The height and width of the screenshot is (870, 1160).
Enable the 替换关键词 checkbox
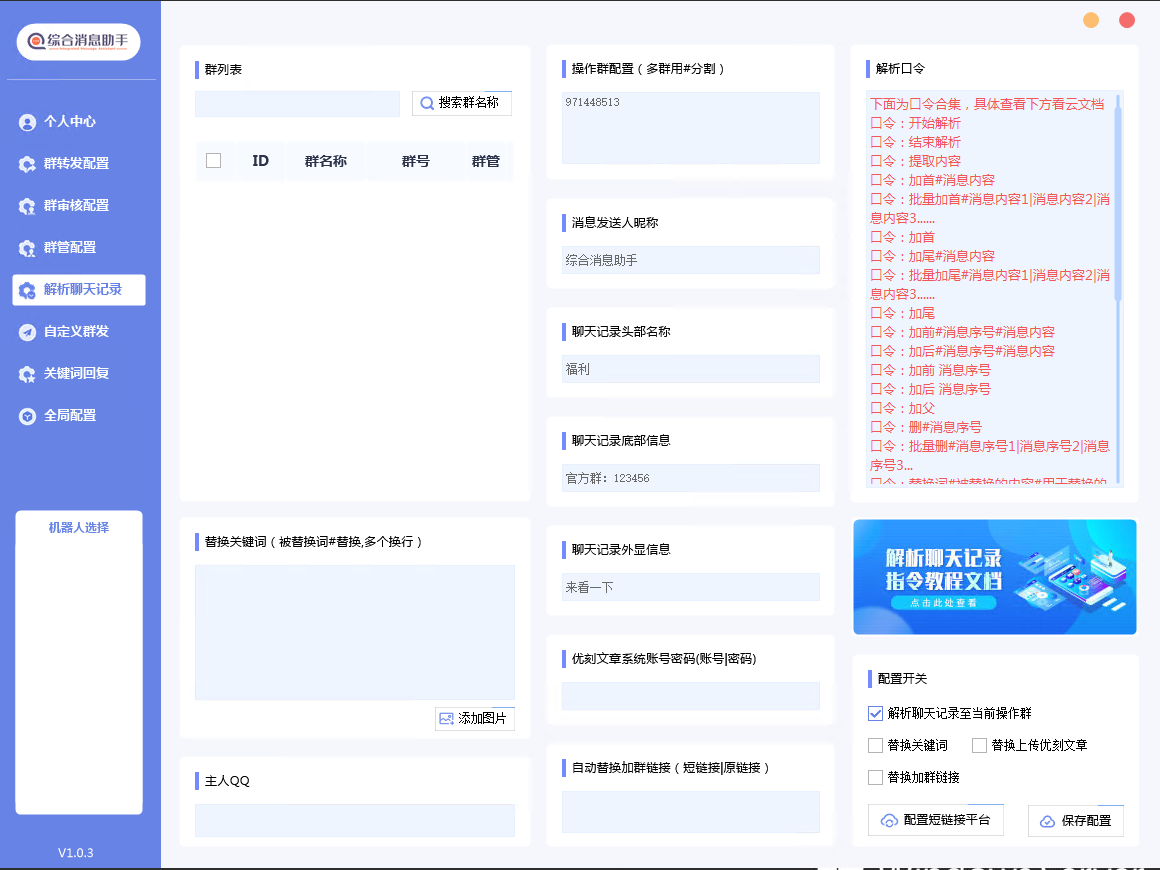pos(876,745)
